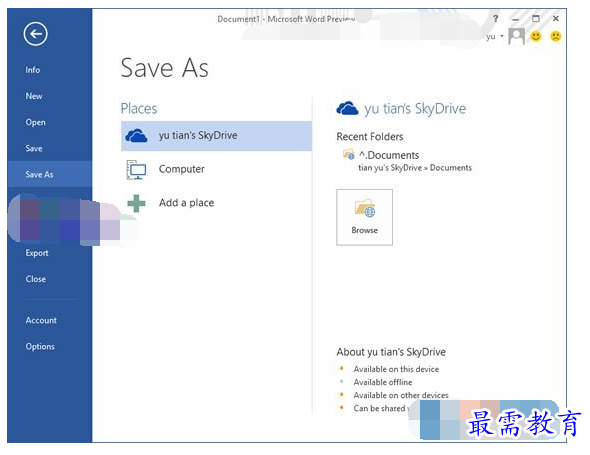Click the SkyDrive cloud icon in Places

pyautogui.click(x=136, y=135)
